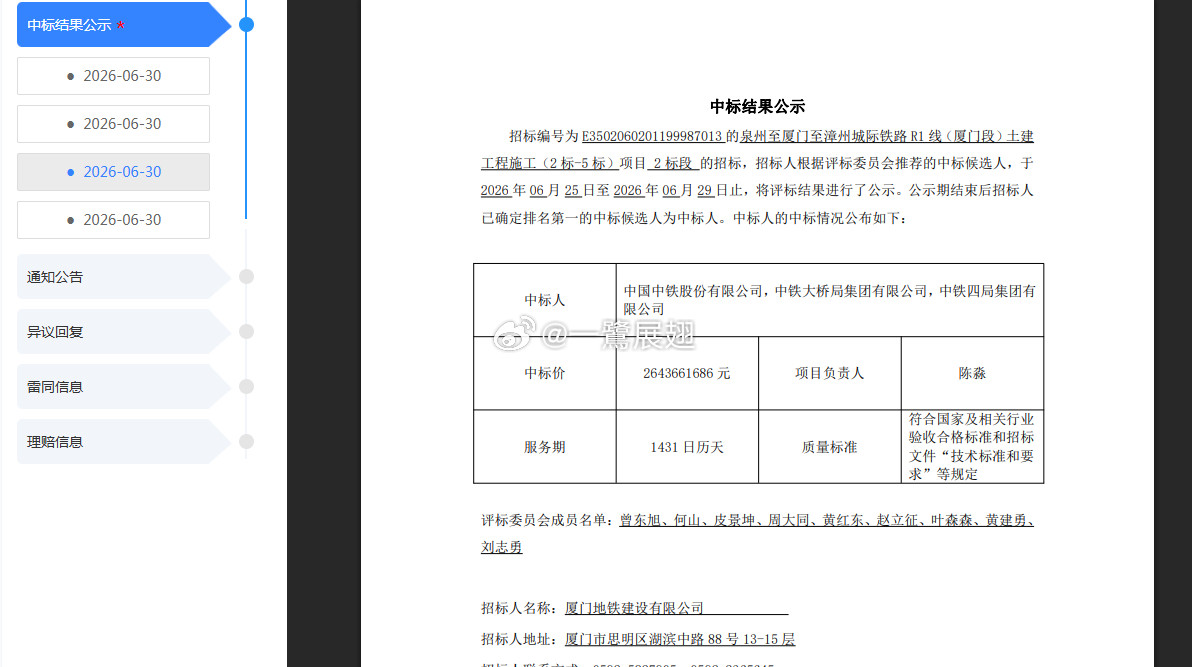Click the grey timeline dot beside 理赔信息
1192x667 pixels.
tap(246, 442)
